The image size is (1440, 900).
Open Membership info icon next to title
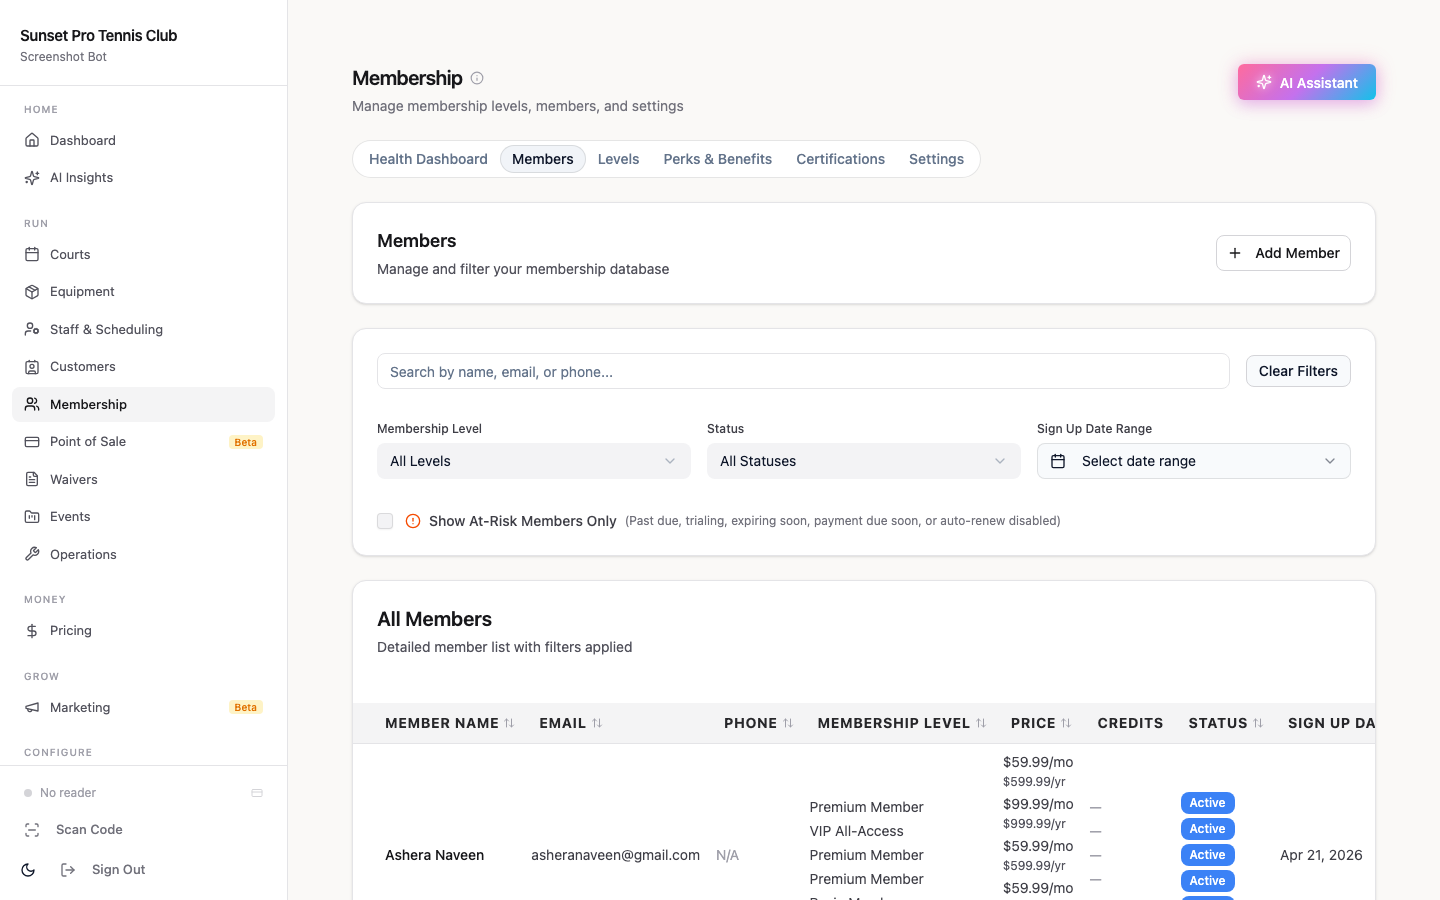click(477, 78)
